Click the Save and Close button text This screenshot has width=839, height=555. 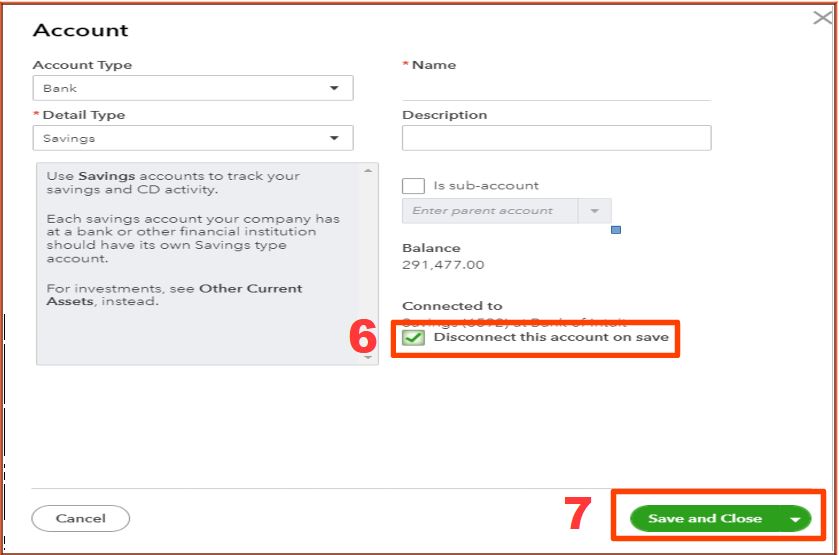tap(704, 518)
